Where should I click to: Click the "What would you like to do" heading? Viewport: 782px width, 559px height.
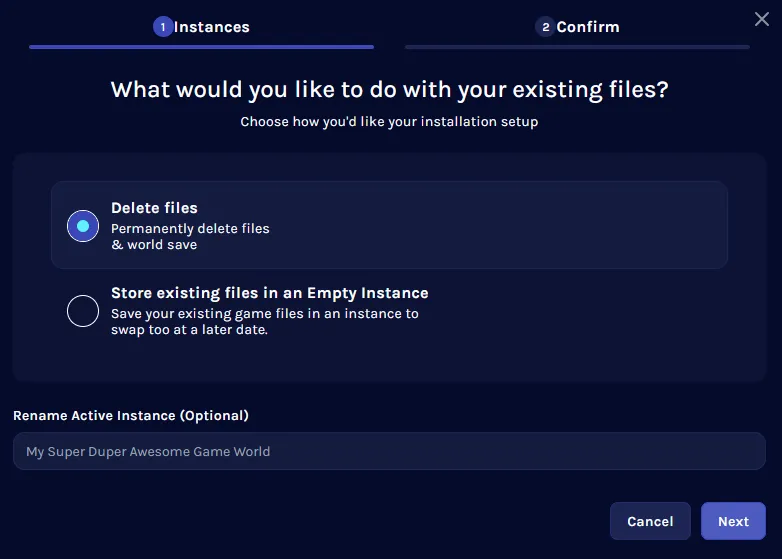pyautogui.click(x=389, y=89)
